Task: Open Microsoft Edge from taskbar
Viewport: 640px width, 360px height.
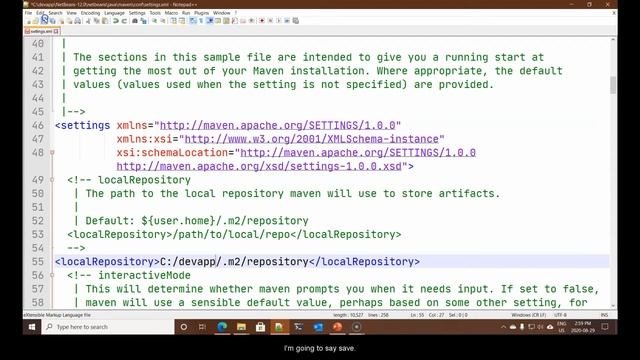Action: pos(222,327)
